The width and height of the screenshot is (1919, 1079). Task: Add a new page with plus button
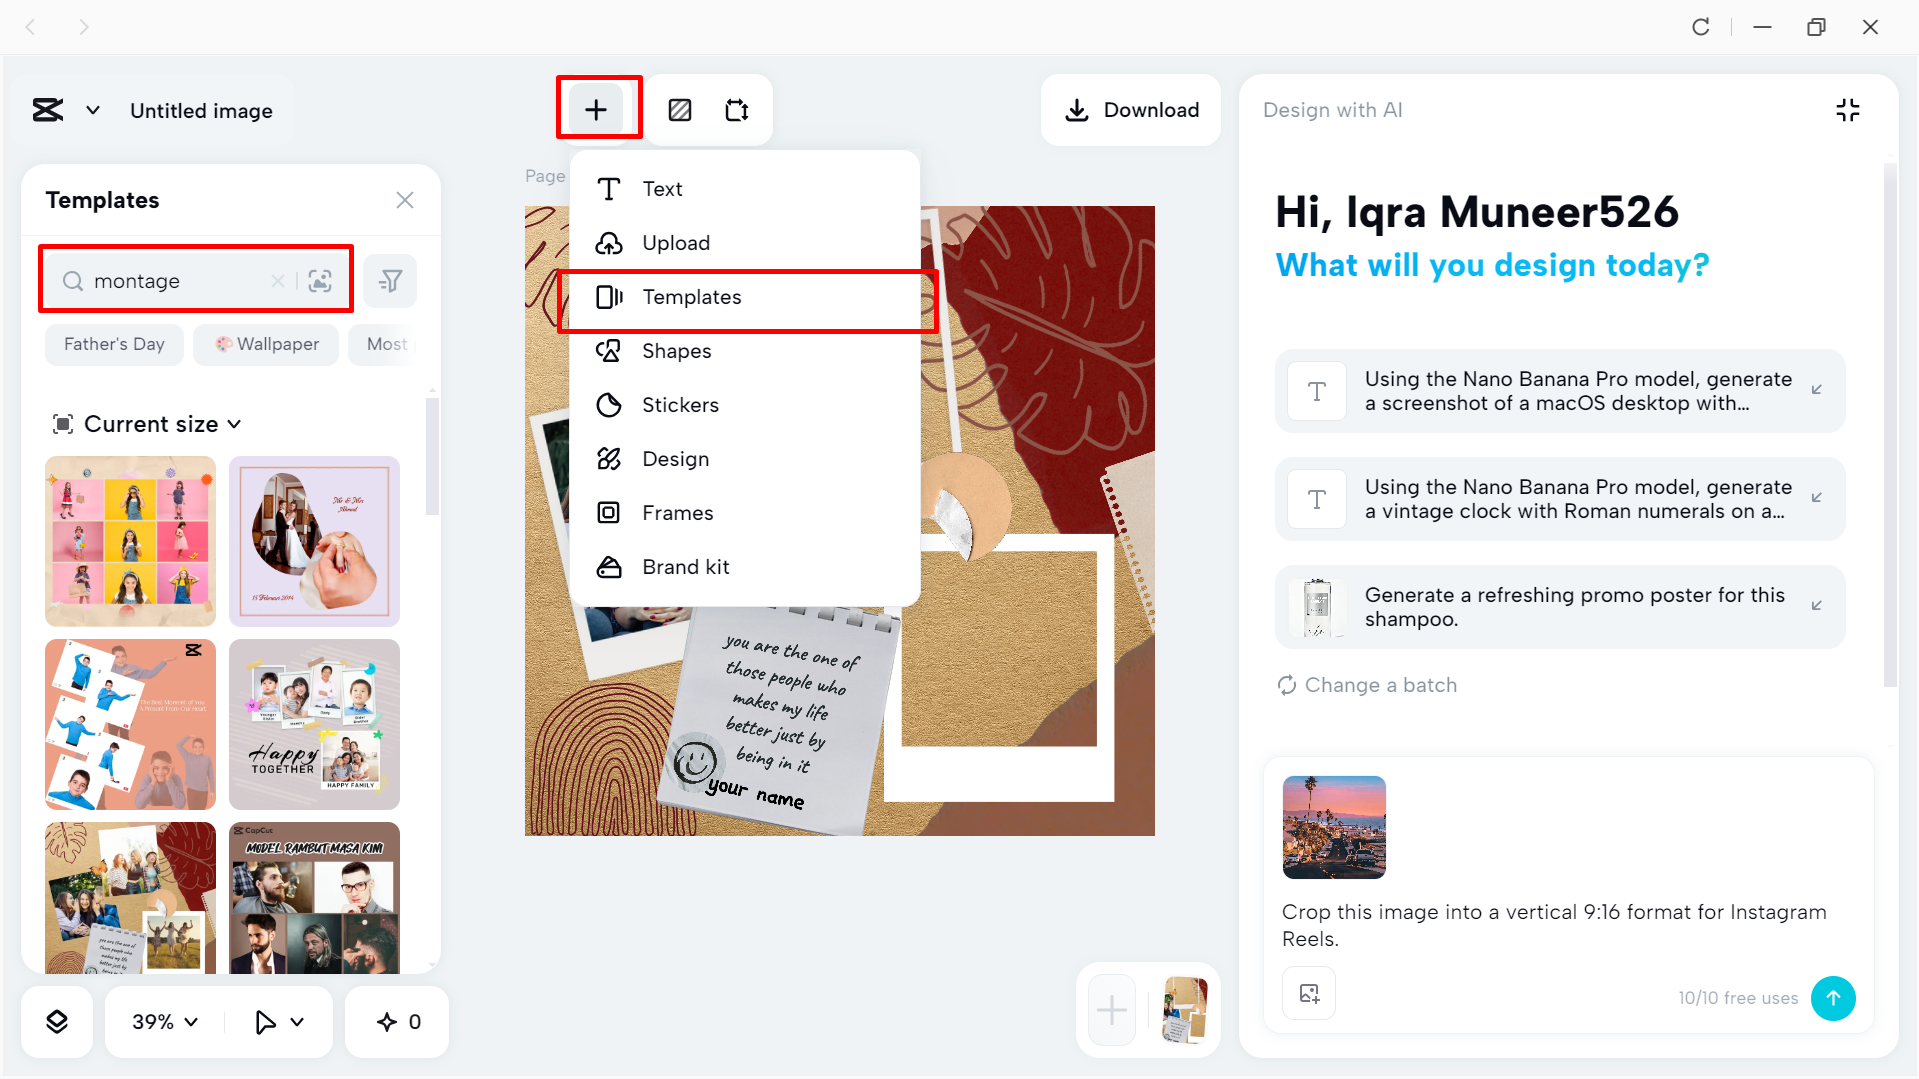[1111, 1010]
